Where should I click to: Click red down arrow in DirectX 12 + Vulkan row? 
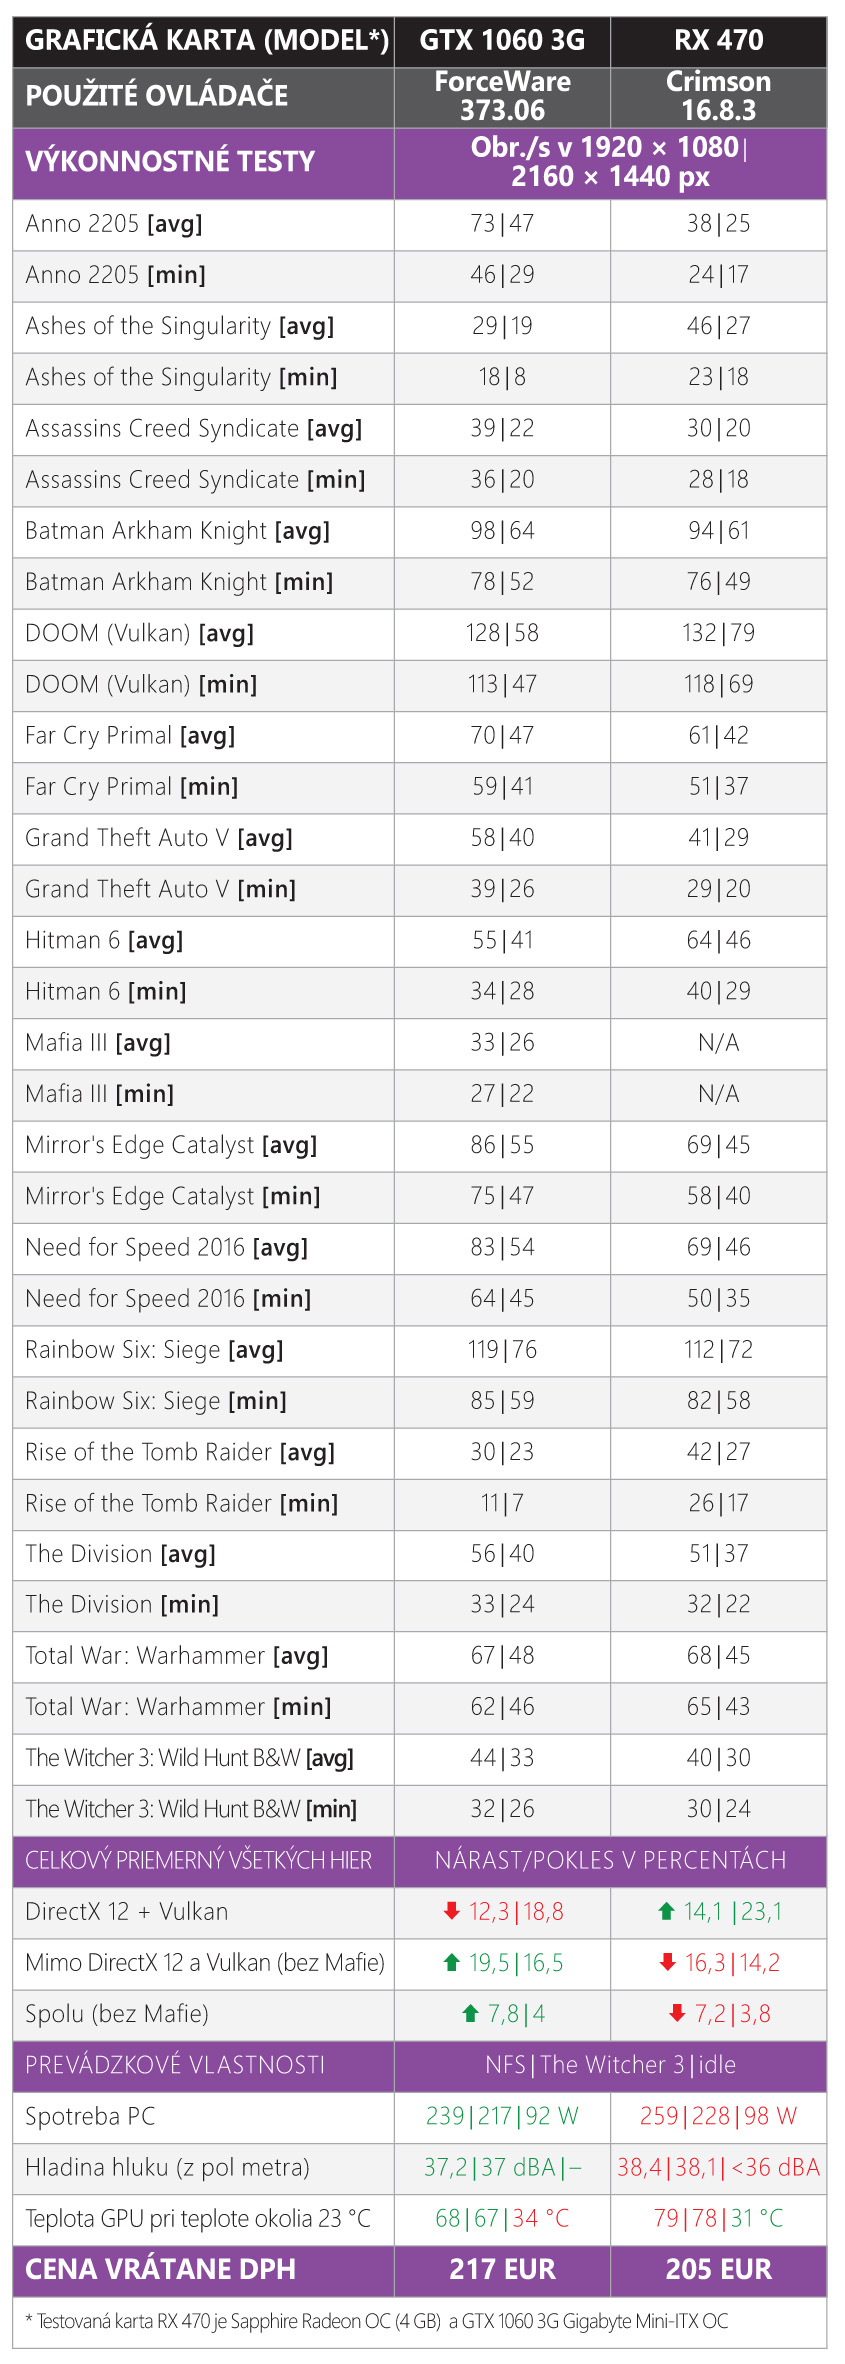click(x=451, y=1911)
